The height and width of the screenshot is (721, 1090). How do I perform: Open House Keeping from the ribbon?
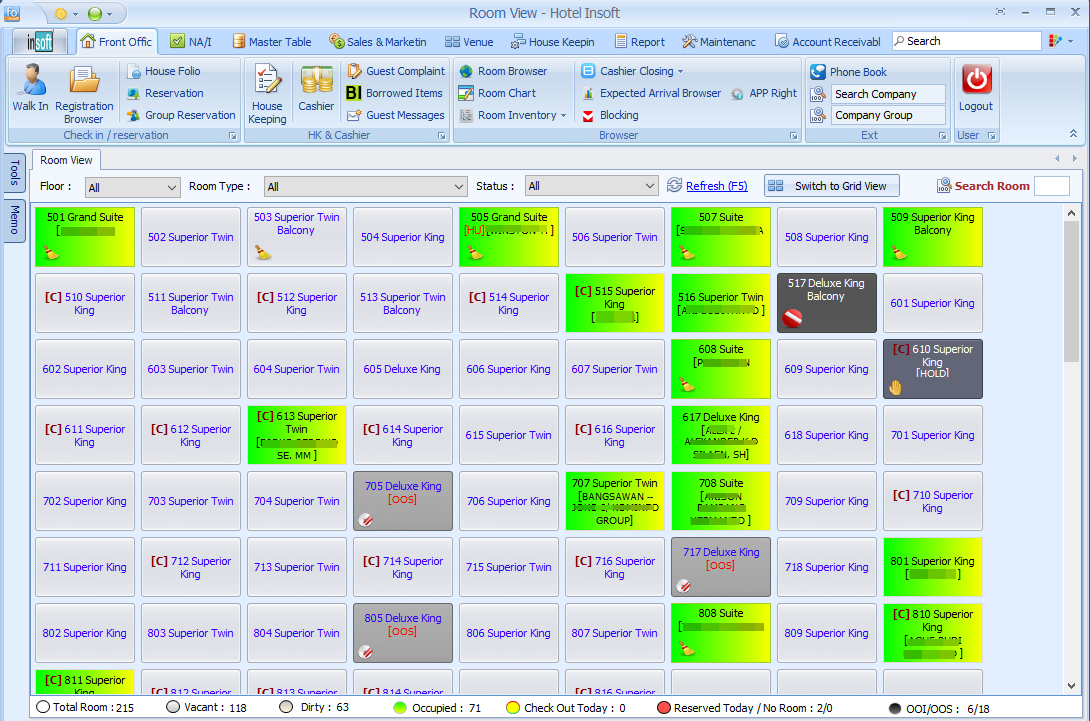pos(267,90)
